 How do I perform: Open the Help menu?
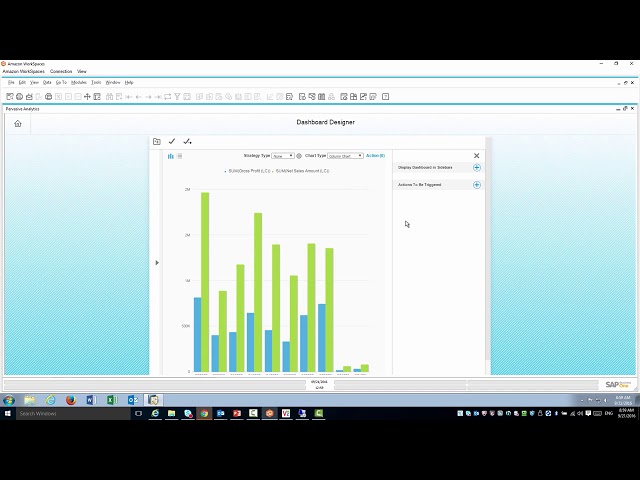point(129,82)
